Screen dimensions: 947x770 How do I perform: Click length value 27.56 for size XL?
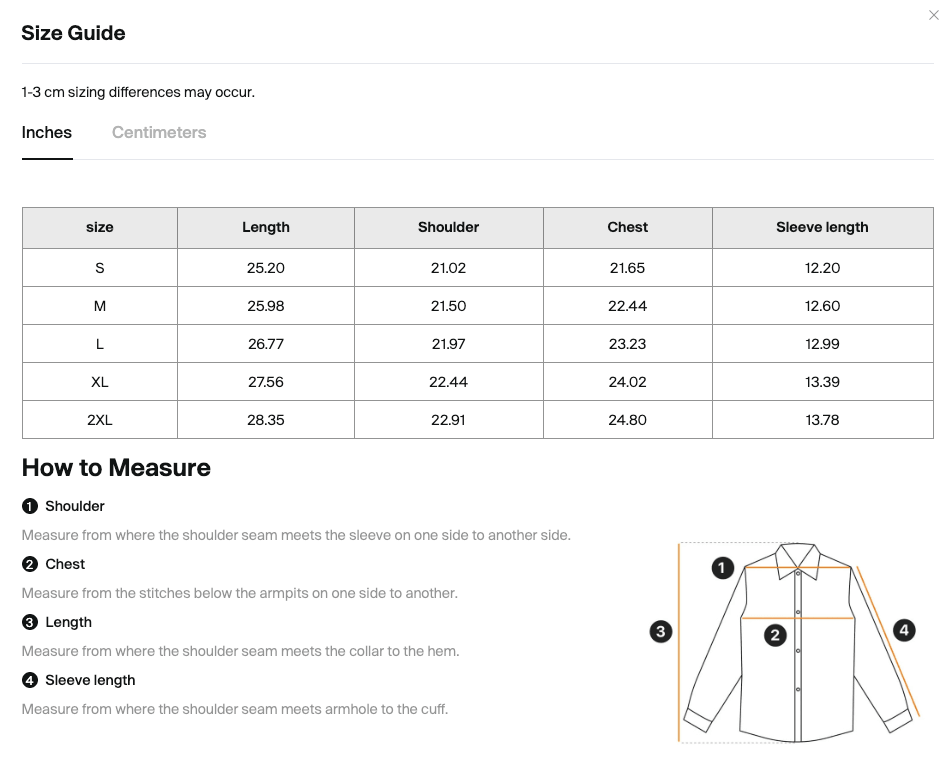[266, 382]
